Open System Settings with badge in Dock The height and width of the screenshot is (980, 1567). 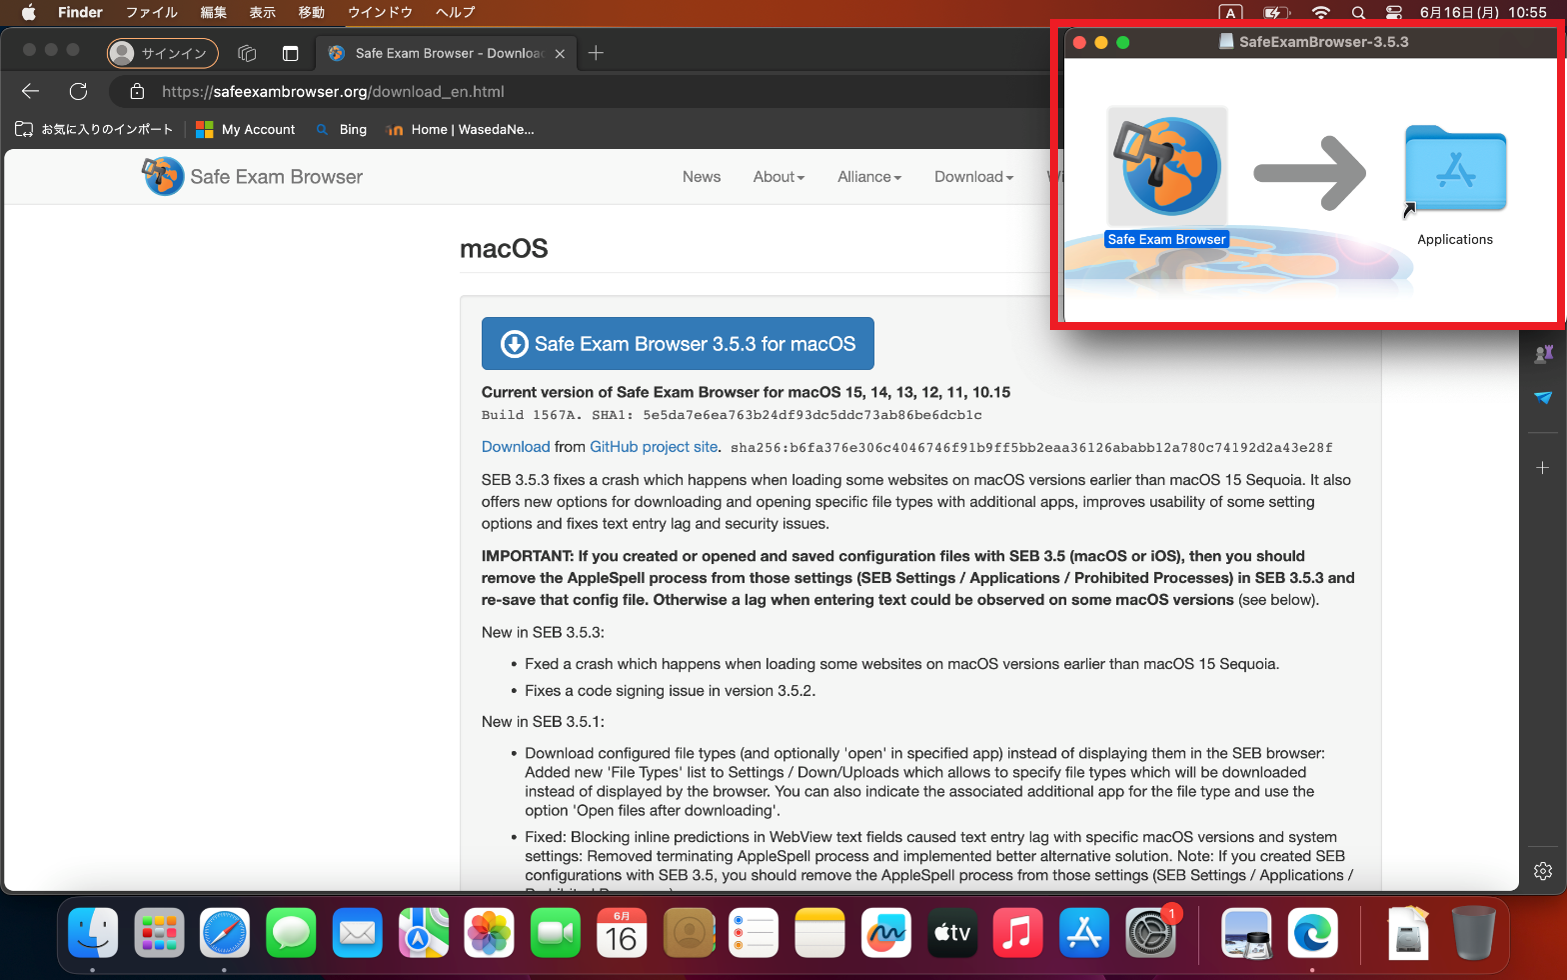click(1151, 934)
